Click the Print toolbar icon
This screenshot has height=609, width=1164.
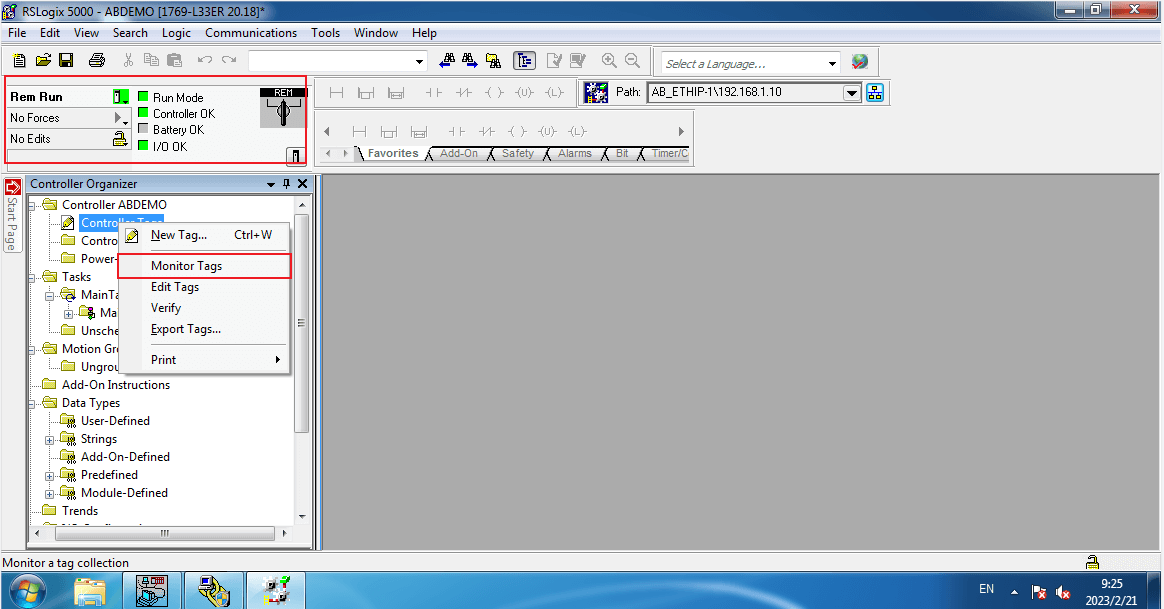tap(96, 61)
